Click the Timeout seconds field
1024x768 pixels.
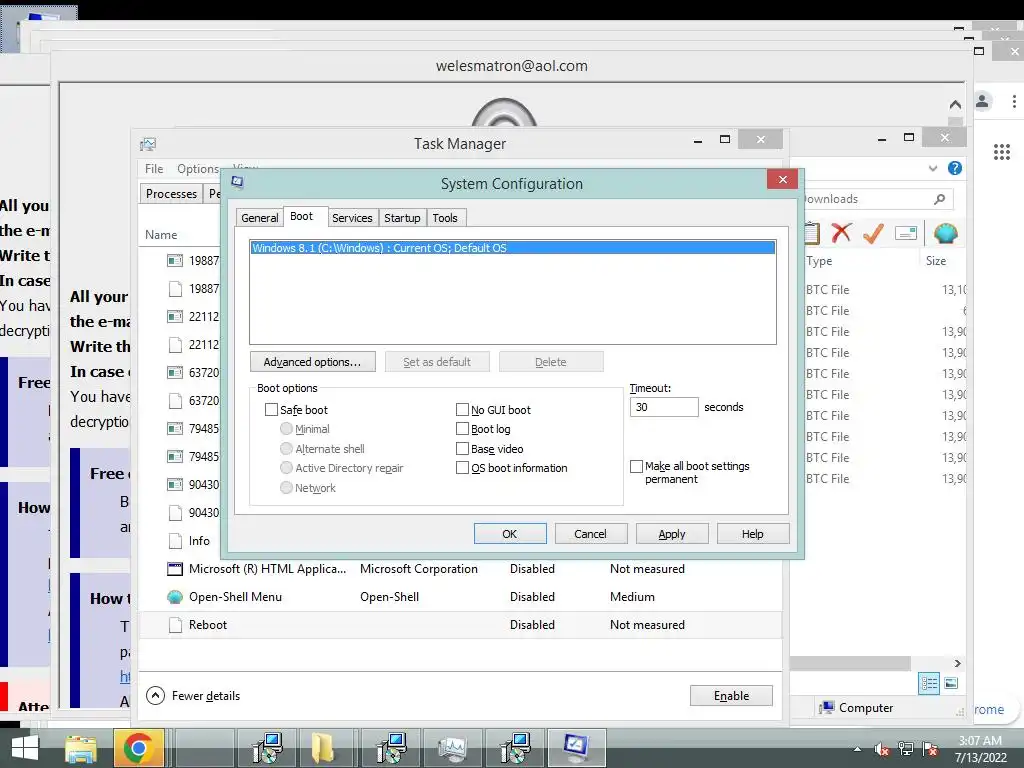pyautogui.click(x=664, y=407)
